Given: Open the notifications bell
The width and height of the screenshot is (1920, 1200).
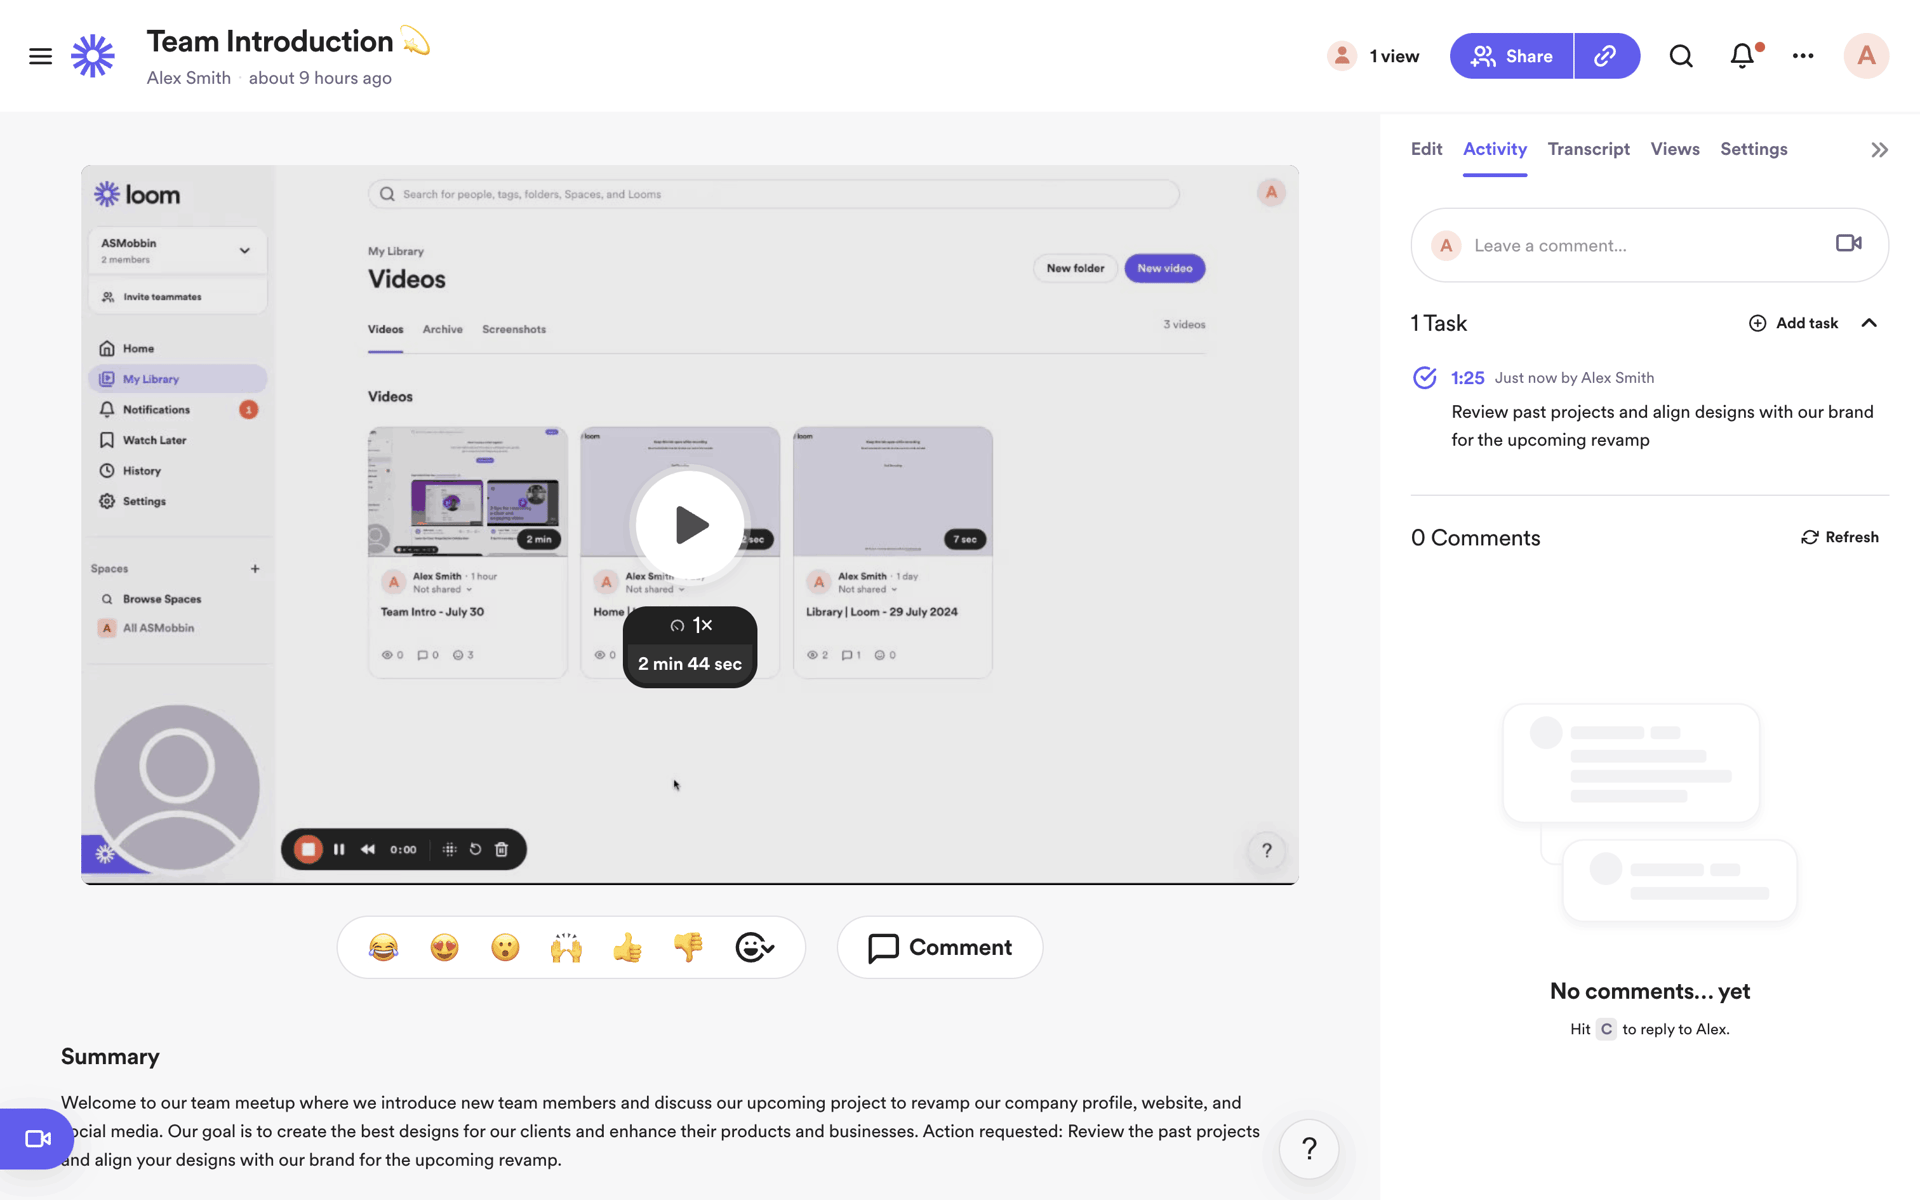Looking at the screenshot, I should [x=1743, y=56].
